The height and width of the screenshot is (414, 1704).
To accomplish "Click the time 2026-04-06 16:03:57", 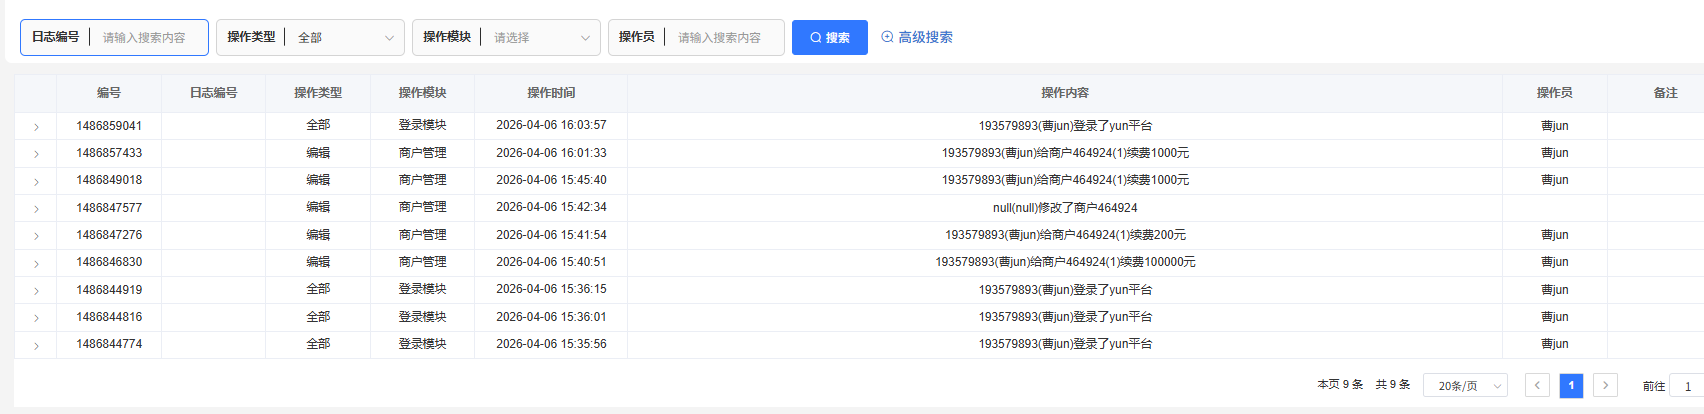I will (x=551, y=126).
